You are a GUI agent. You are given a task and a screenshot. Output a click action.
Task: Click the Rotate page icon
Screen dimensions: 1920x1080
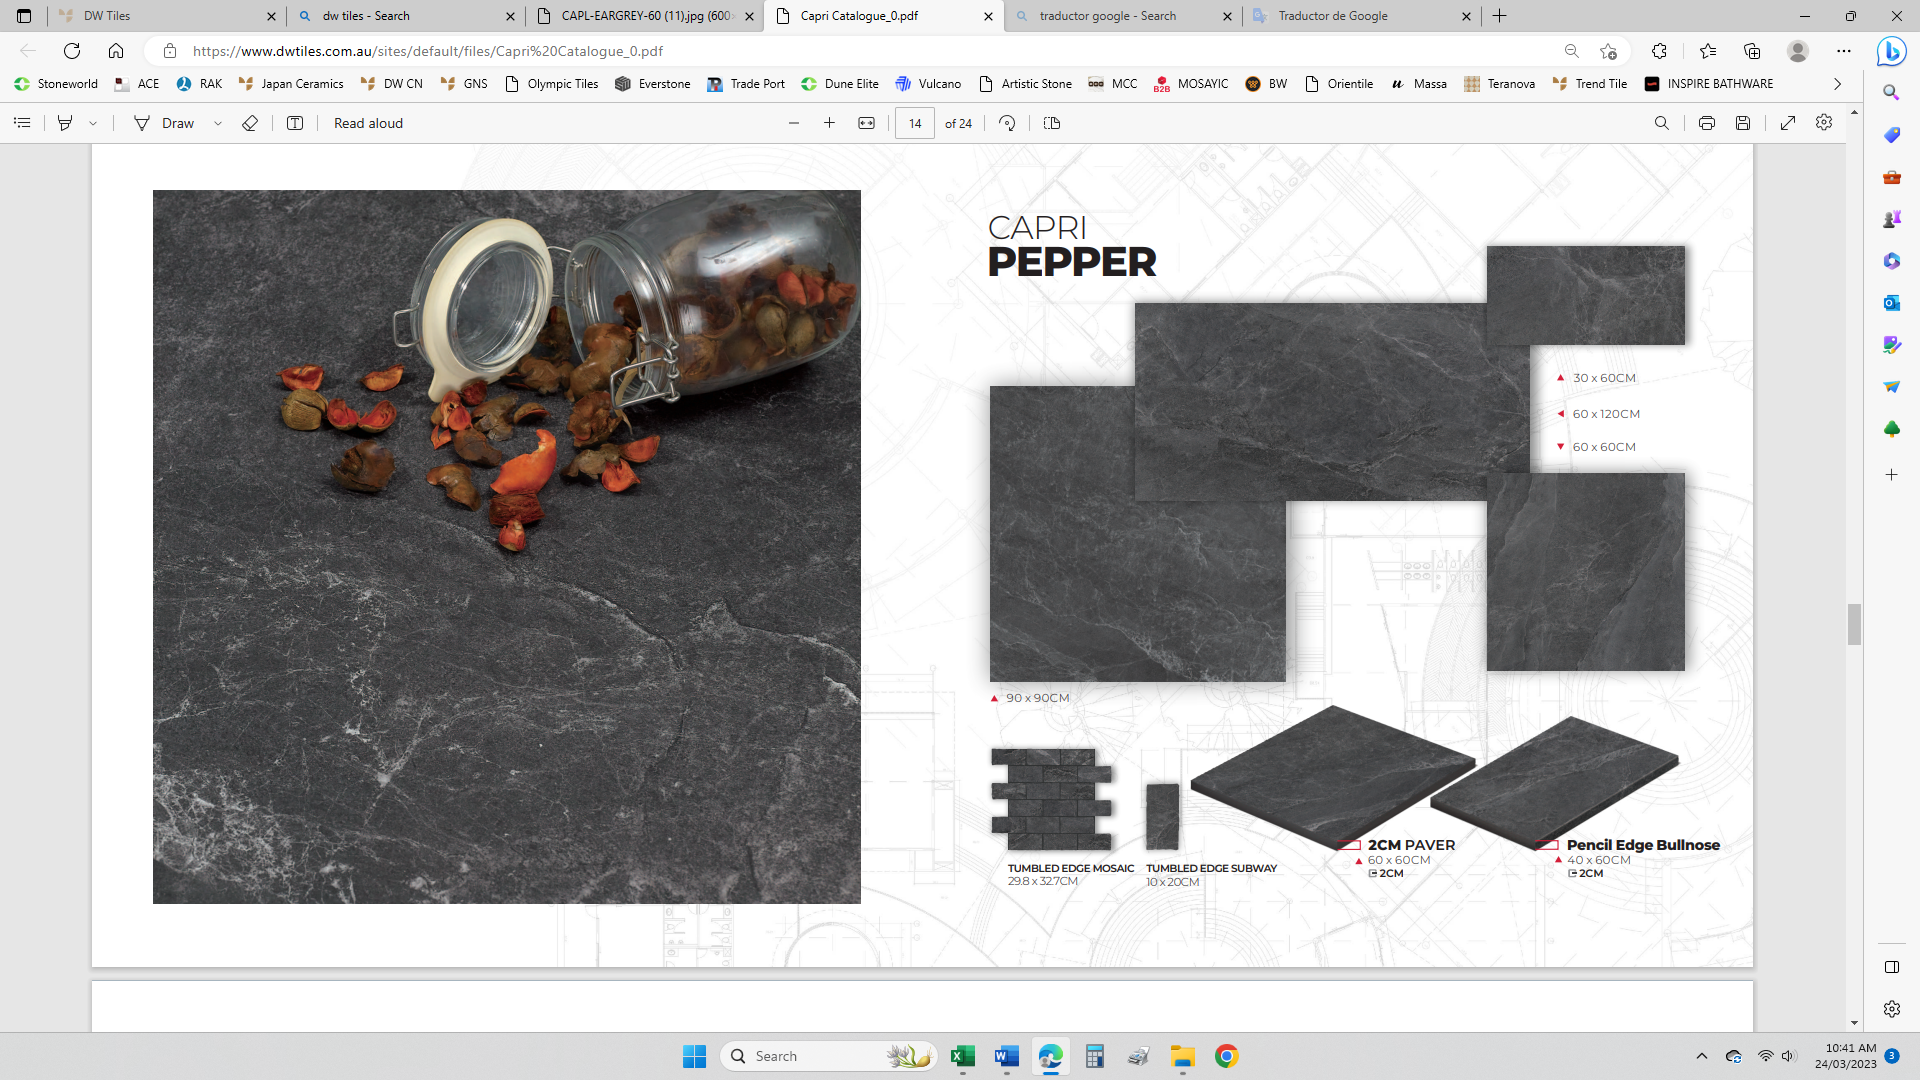pos(1007,123)
